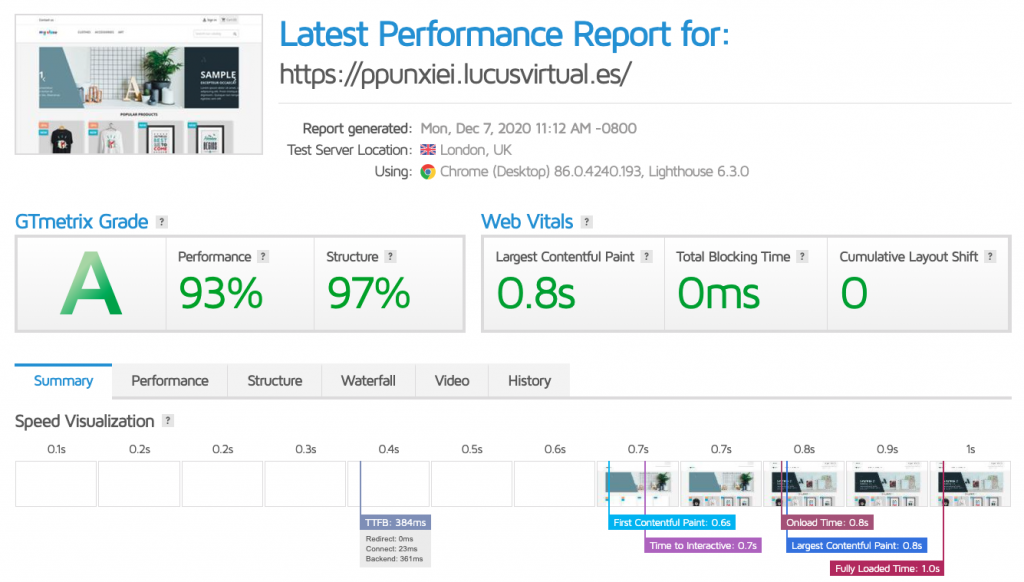1024x582 pixels.
Task: Click the tested site URL heading
Action: 456,75
